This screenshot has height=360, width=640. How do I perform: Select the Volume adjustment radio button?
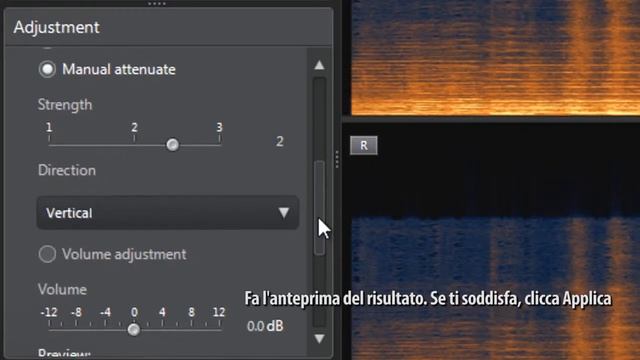[47, 254]
